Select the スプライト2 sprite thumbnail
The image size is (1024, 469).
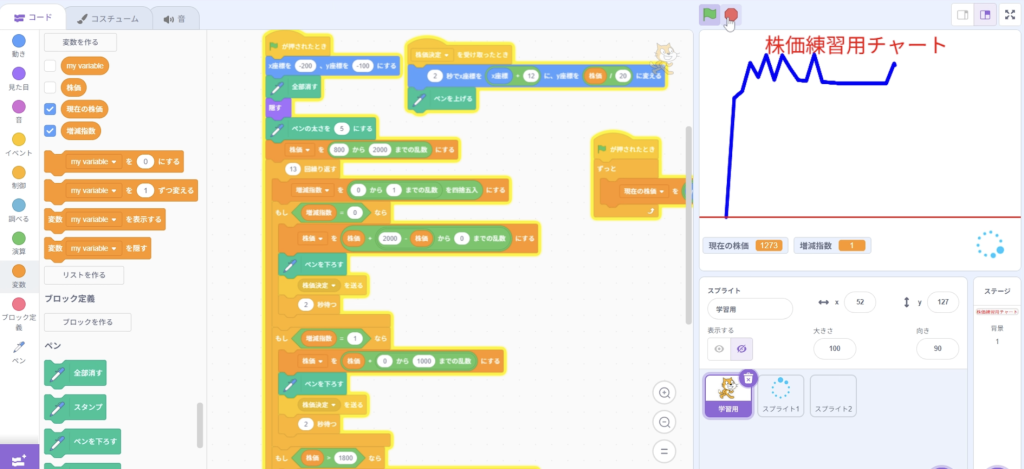click(833, 396)
